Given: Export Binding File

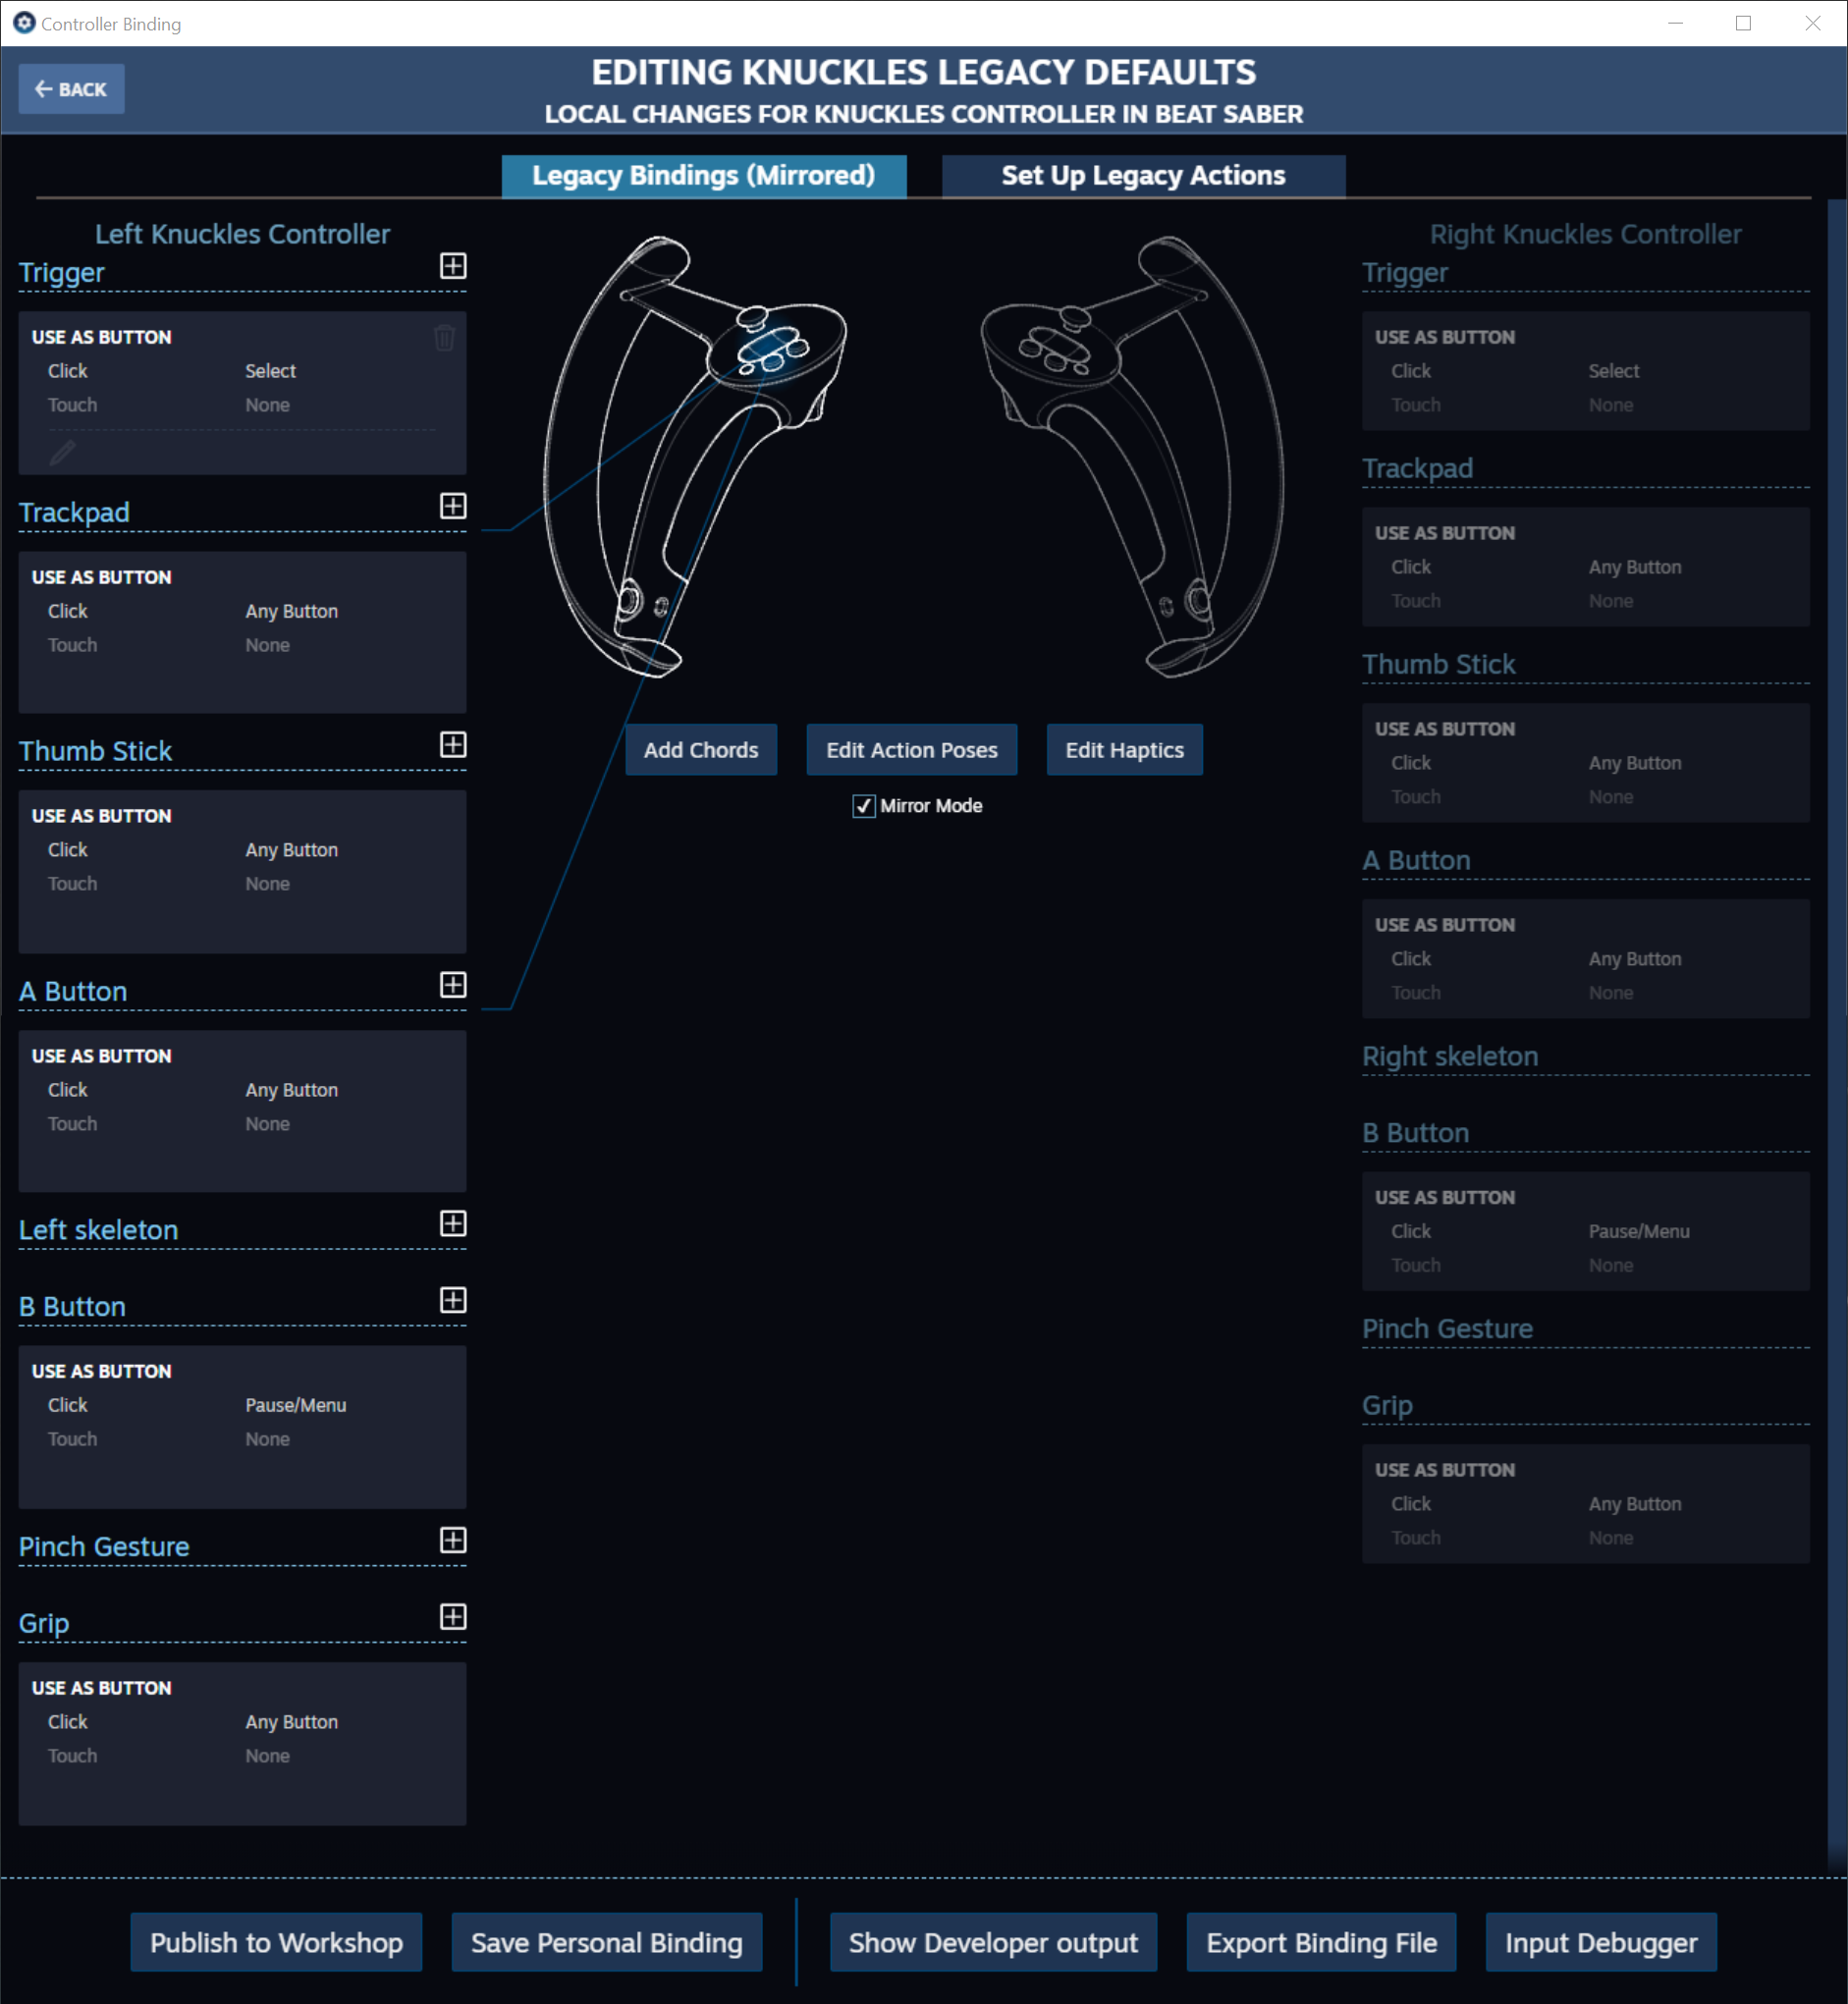Looking at the screenshot, I should [1321, 1943].
